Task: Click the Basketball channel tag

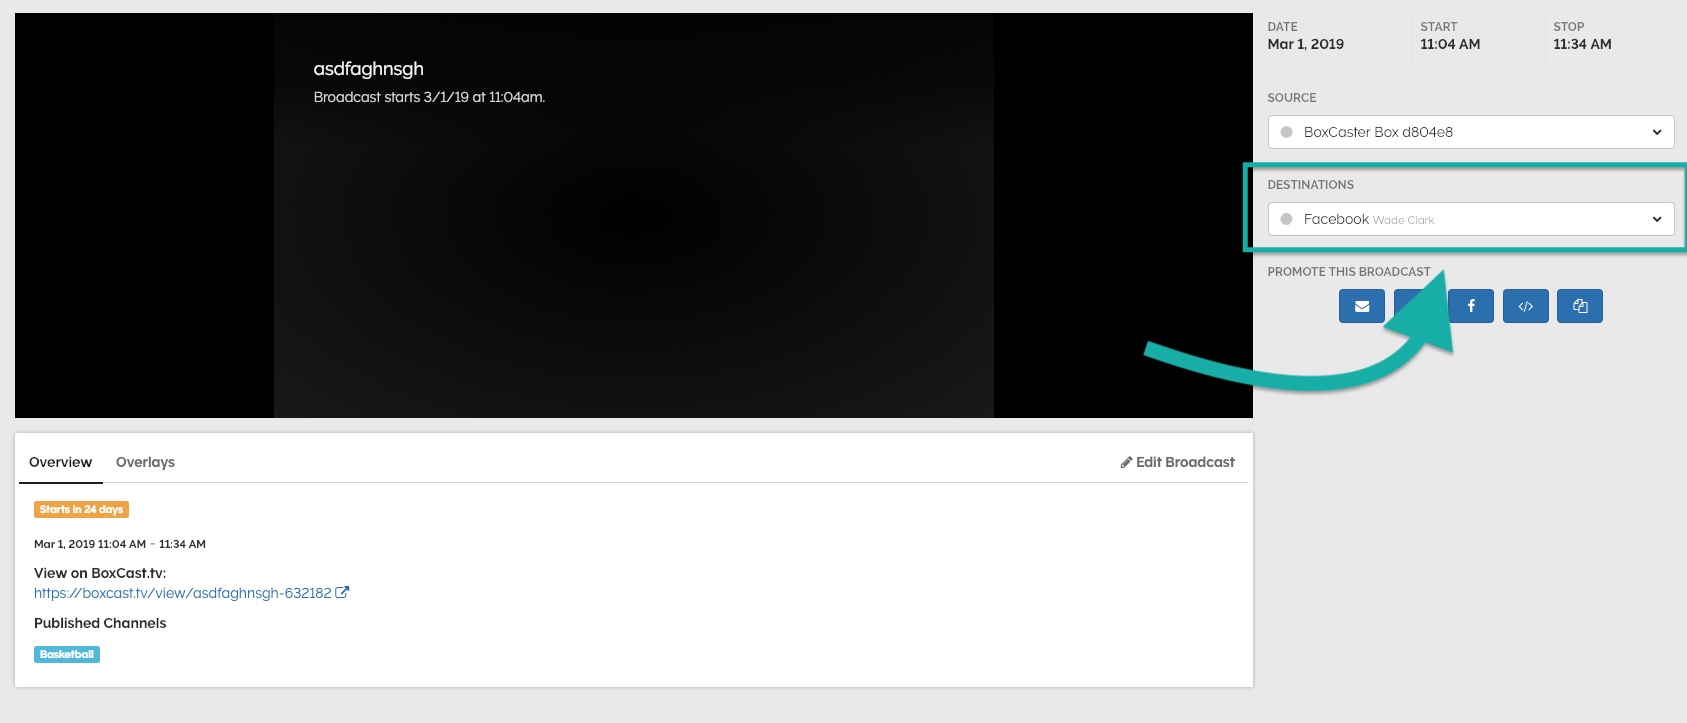Action: point(67,654)
